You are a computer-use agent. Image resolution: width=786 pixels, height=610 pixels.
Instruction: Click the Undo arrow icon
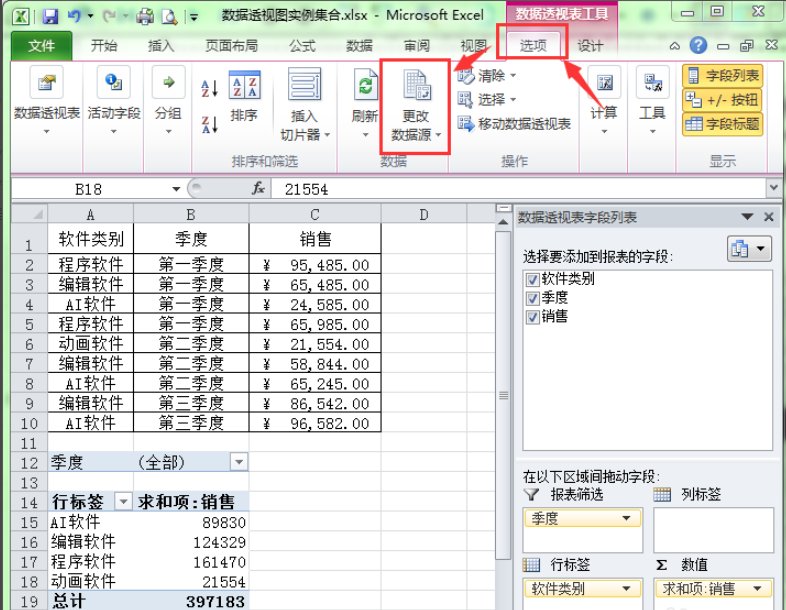coord(74,16)
